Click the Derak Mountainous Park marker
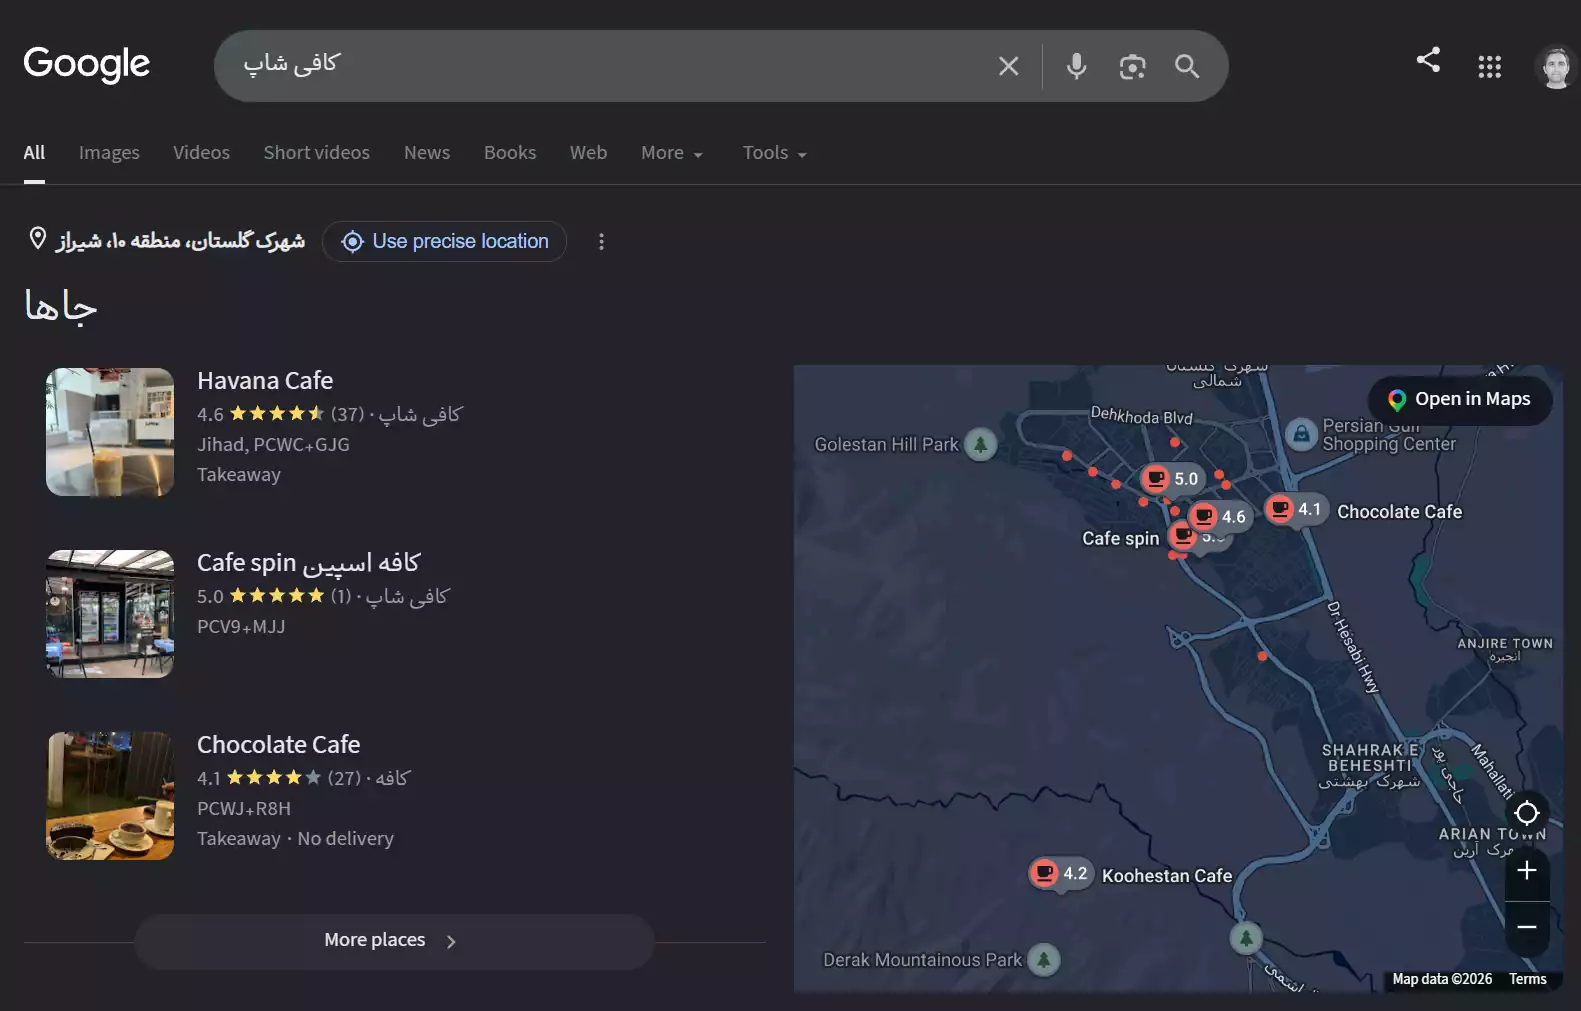Image resolution: width=1581 pixels, height=1011 pixels. tap(1044, 960)
